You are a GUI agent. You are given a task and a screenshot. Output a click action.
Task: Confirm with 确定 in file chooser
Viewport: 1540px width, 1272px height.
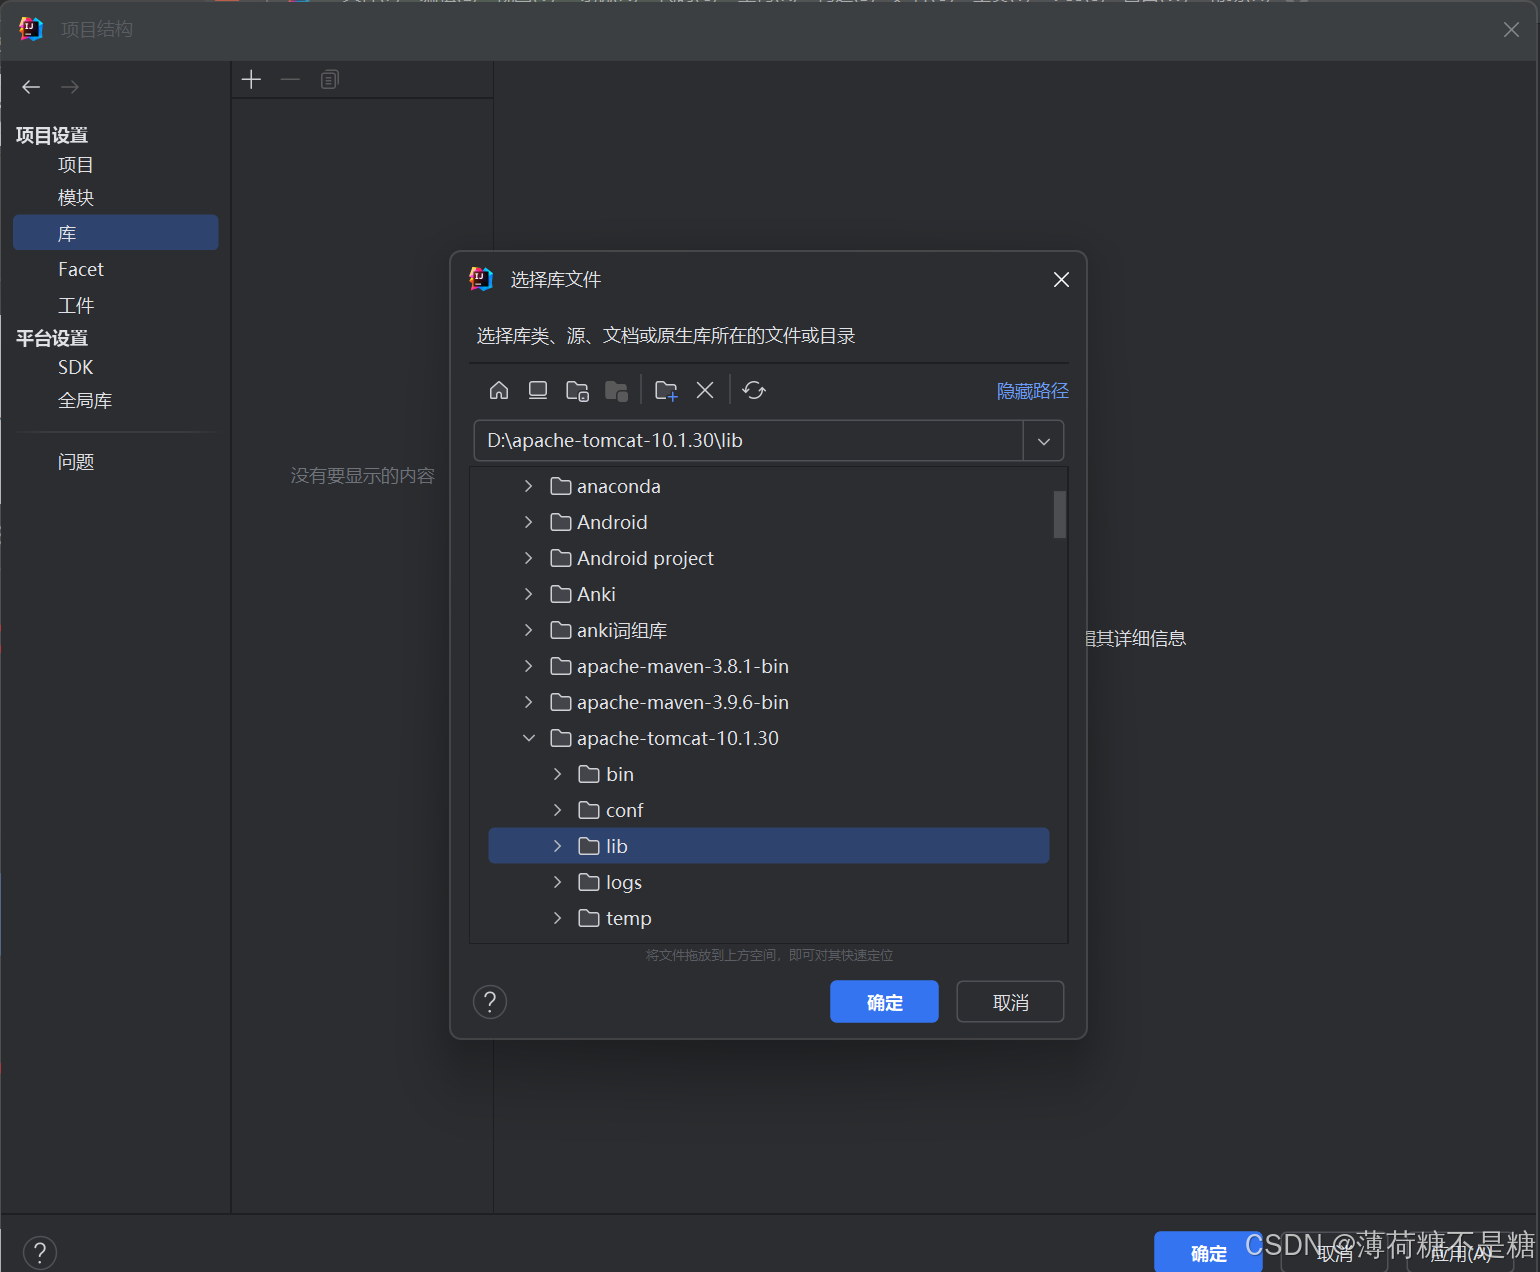884,1002
